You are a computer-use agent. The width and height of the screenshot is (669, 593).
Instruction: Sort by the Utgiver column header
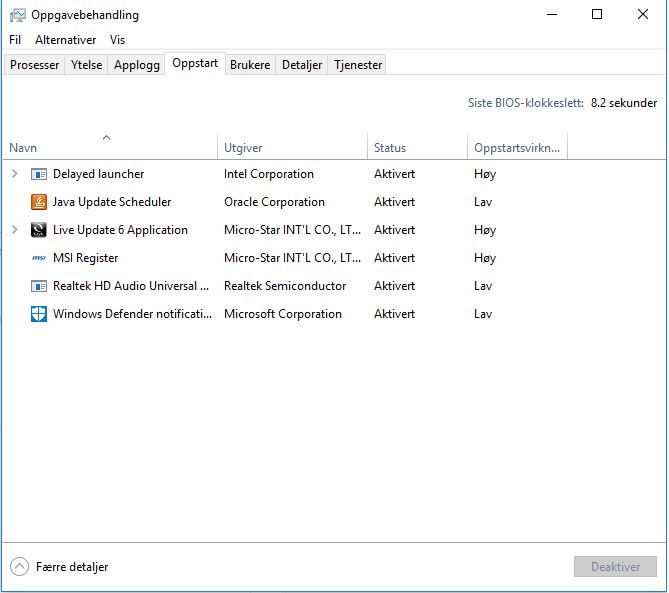pos(292,146)
